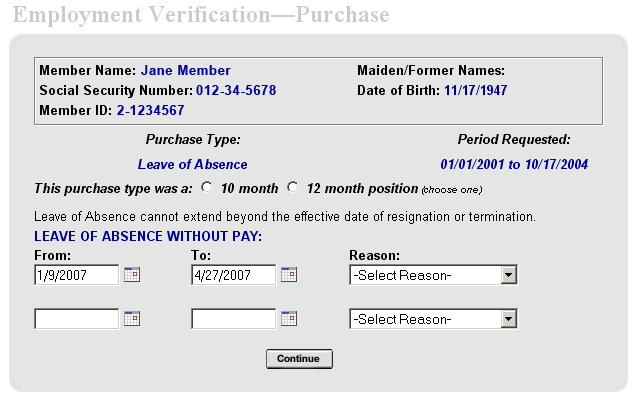Click the Leave of Absence purchase type
The height and width of the screenshot is (398, 636).
click(x=193, y=164)
